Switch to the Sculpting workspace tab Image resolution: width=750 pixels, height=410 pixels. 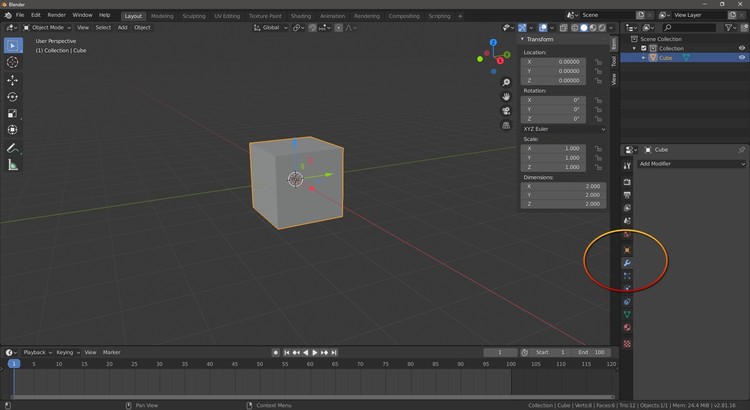tap(194, 16)
